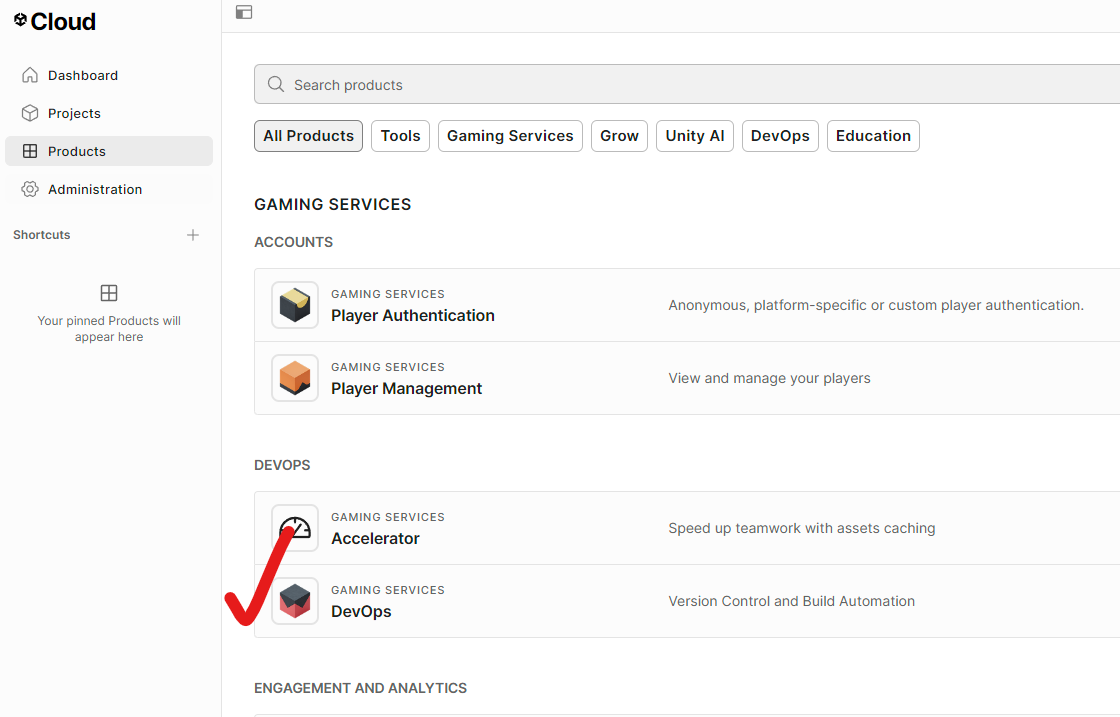Filter products by Gaming Services
The height and width of the screenshot is (717, 1120).
click(510, 136)
